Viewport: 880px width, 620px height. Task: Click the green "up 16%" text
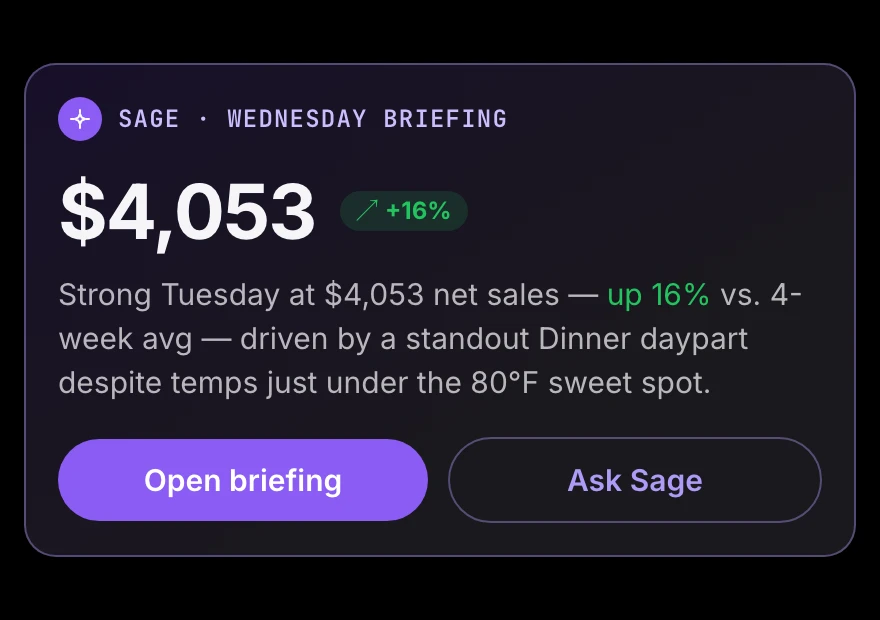point(658,295)
